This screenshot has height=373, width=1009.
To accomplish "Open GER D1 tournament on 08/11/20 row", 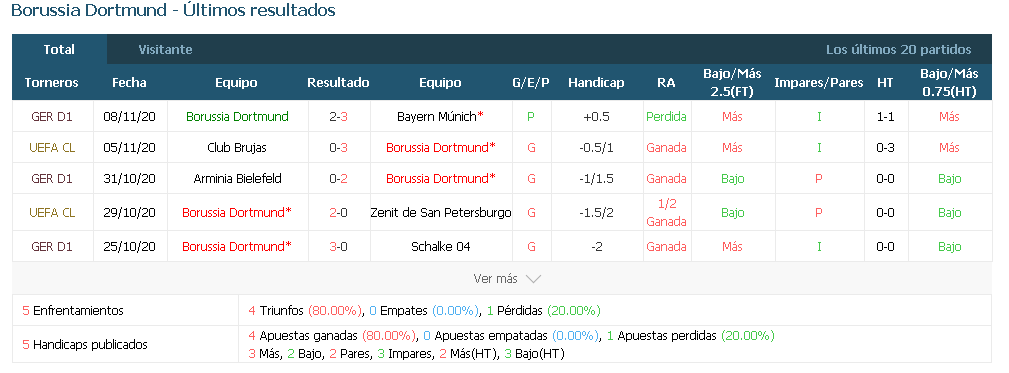I will 52,116.
